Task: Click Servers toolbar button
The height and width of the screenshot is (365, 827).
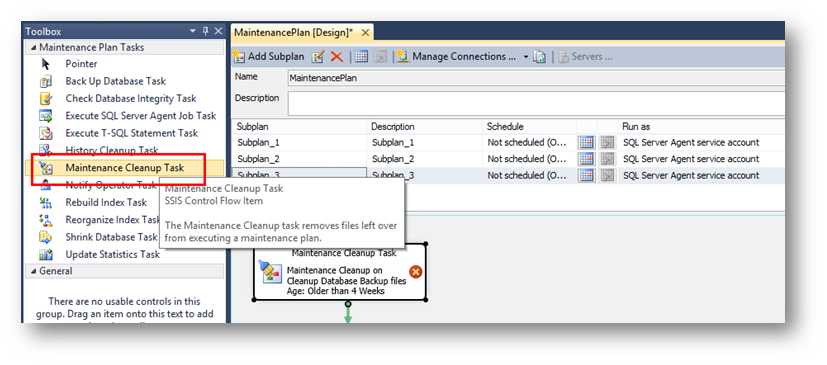Action: (585, 56)
